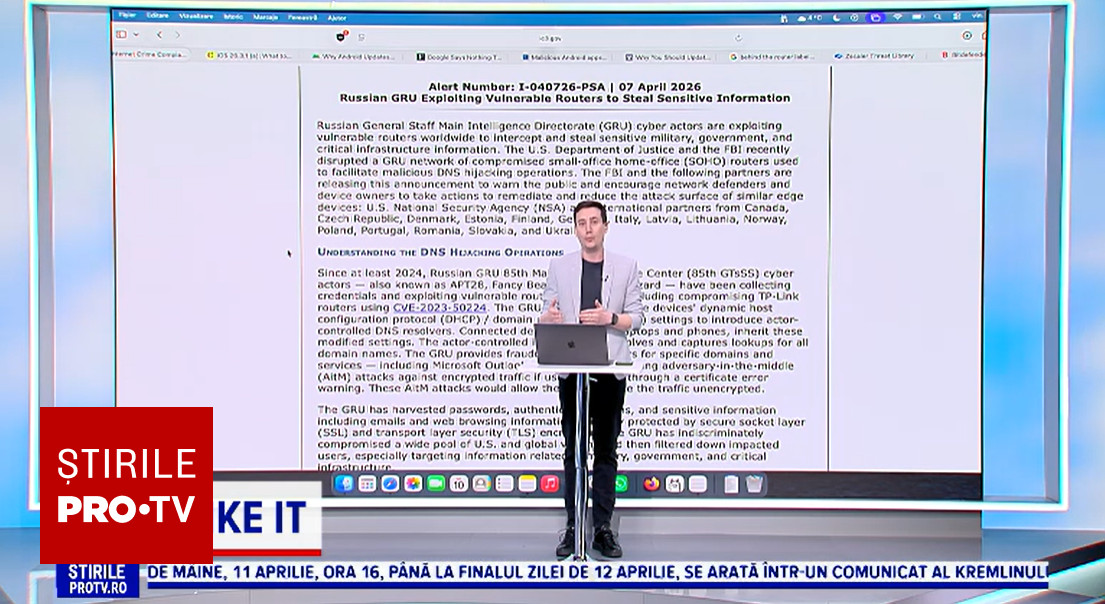
Task: Click the Notes app Dock icon
Action: (x=526, y=484)
